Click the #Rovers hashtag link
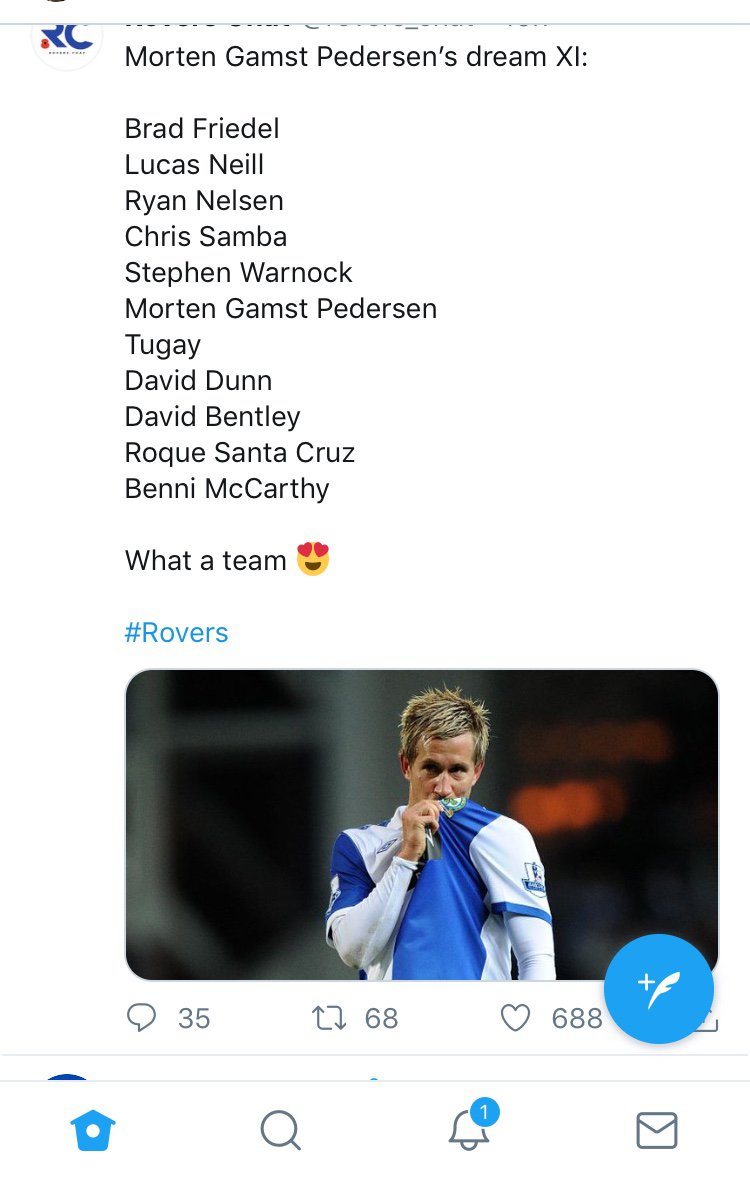750x1180 pixels. pos(177,632)
